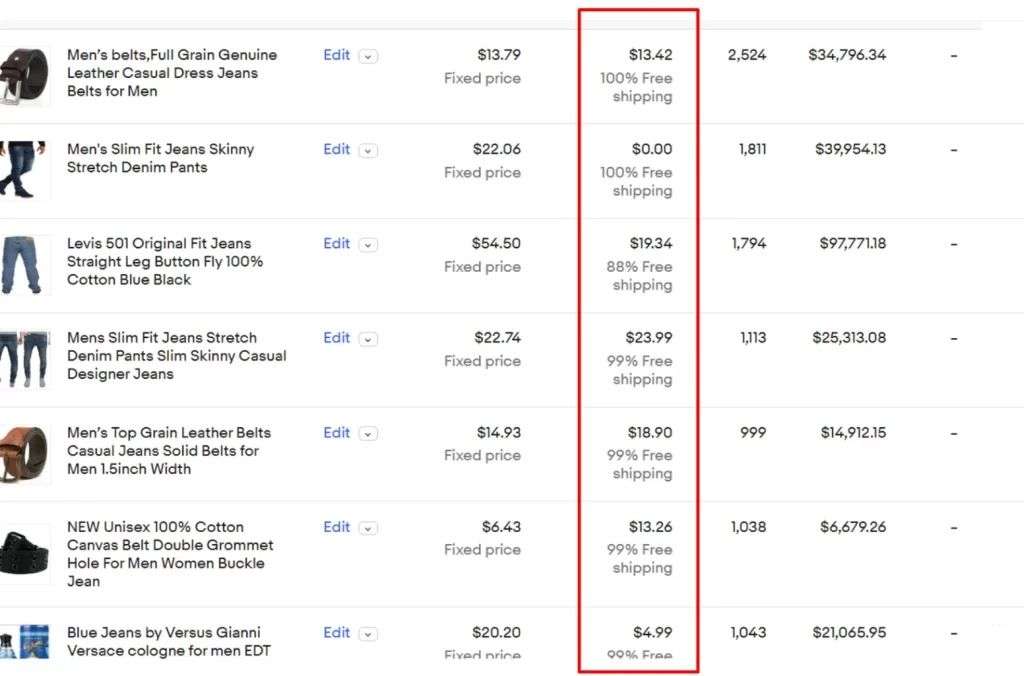Click Edit on Mens Slim Fit Jeans Stretch
Image resolution: width=1024 pixels, height=676 pixels.
pyautogui.click(x=336, y=338)
